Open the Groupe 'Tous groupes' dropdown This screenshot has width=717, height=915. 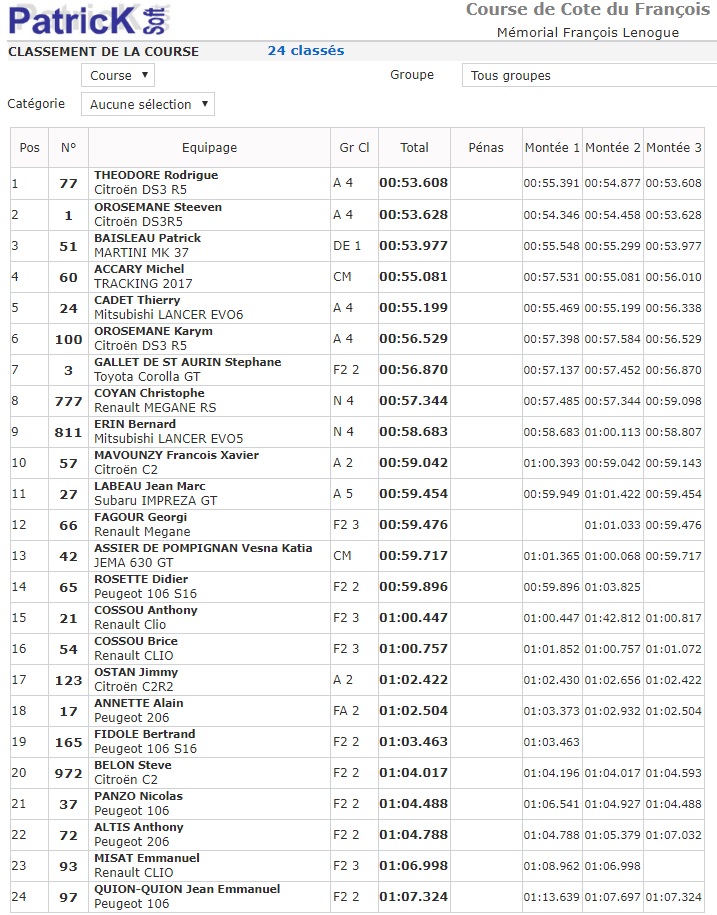point(588,75)
